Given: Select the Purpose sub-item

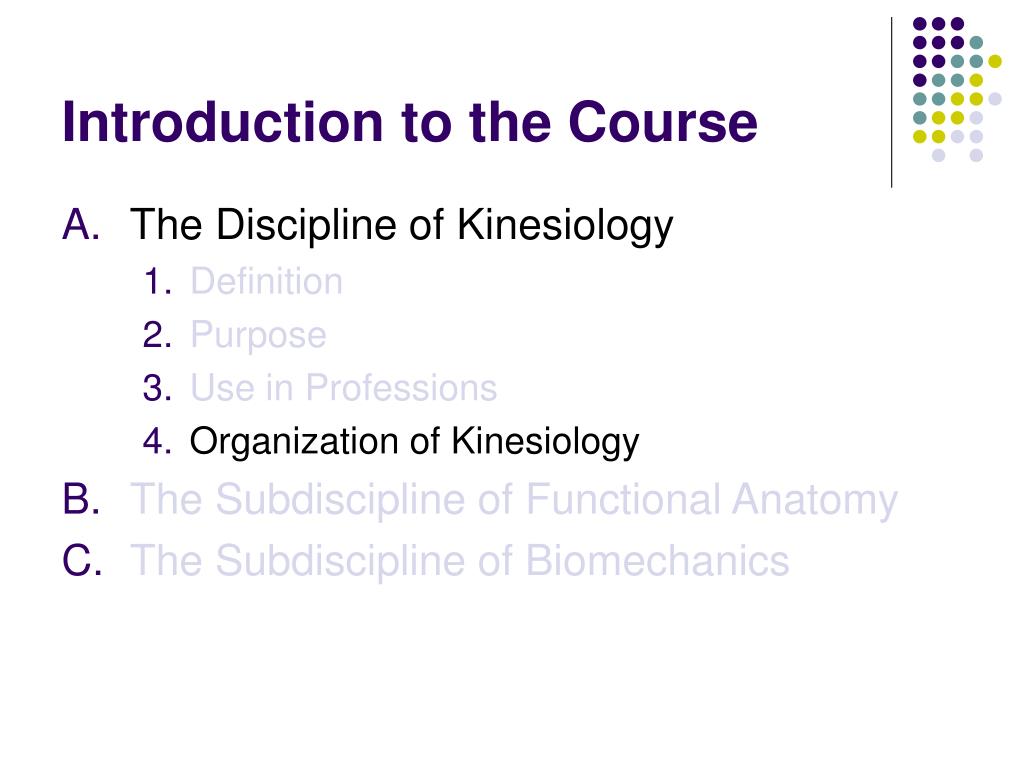Looking at the screenshot, I should [x=258, y=336].
